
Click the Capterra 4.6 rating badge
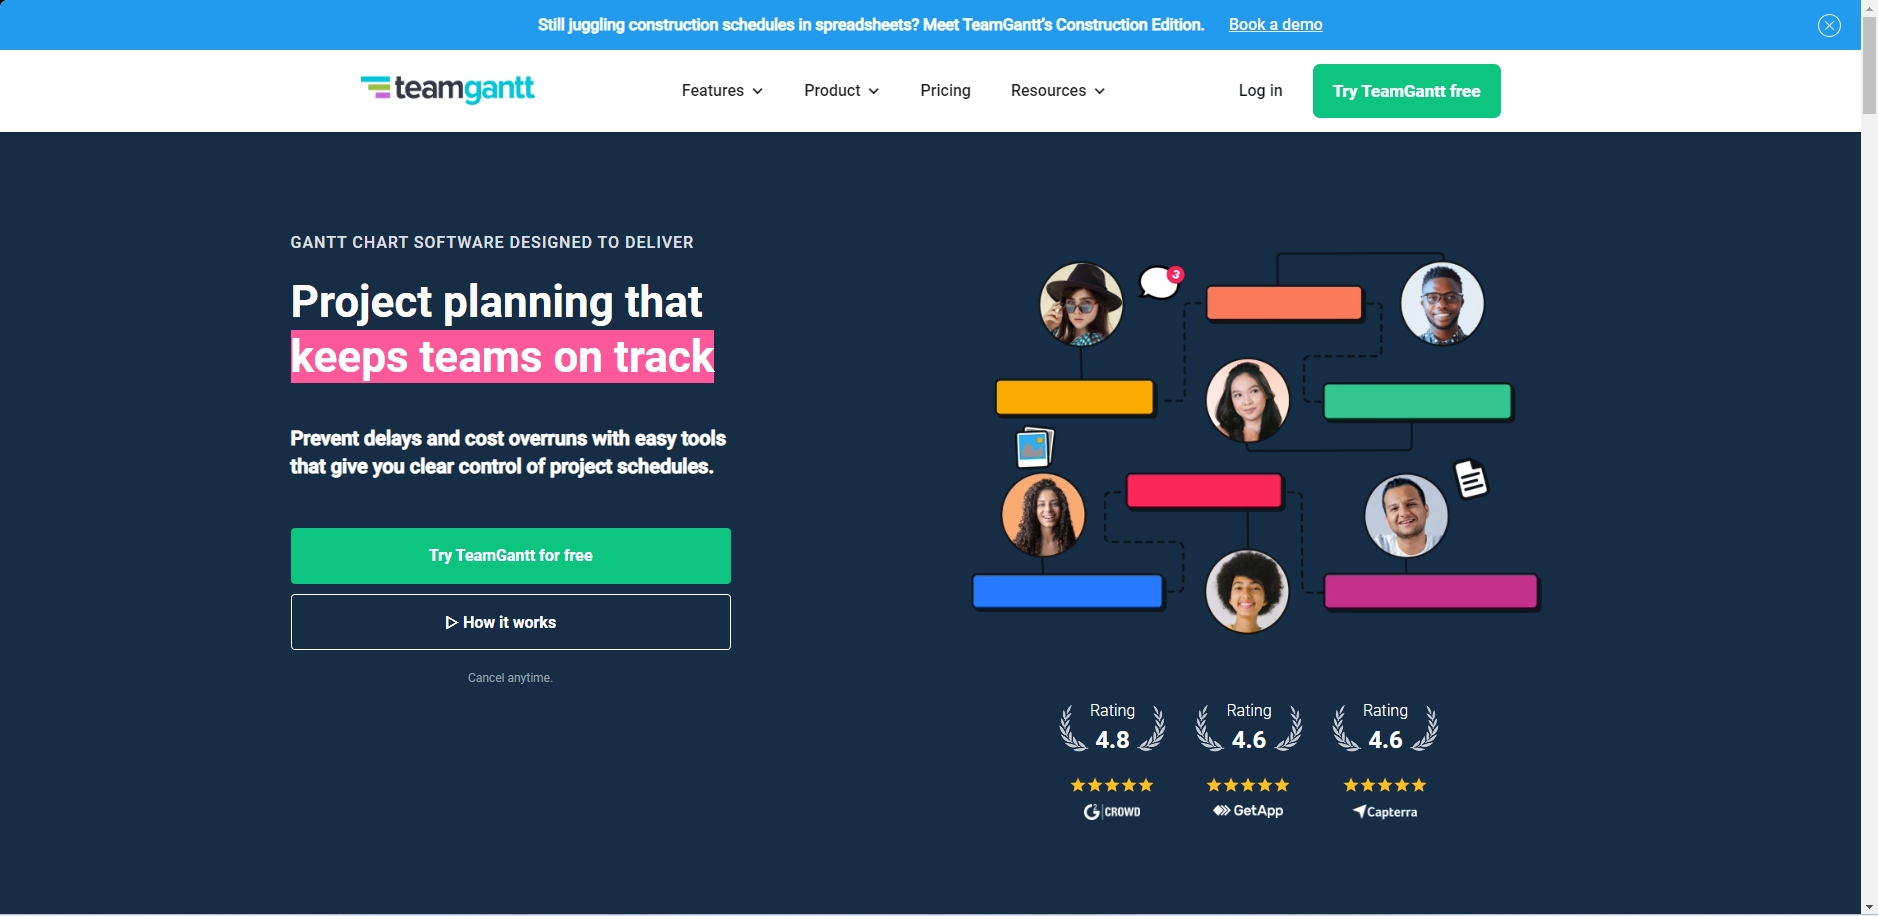tap(1385, 727)
